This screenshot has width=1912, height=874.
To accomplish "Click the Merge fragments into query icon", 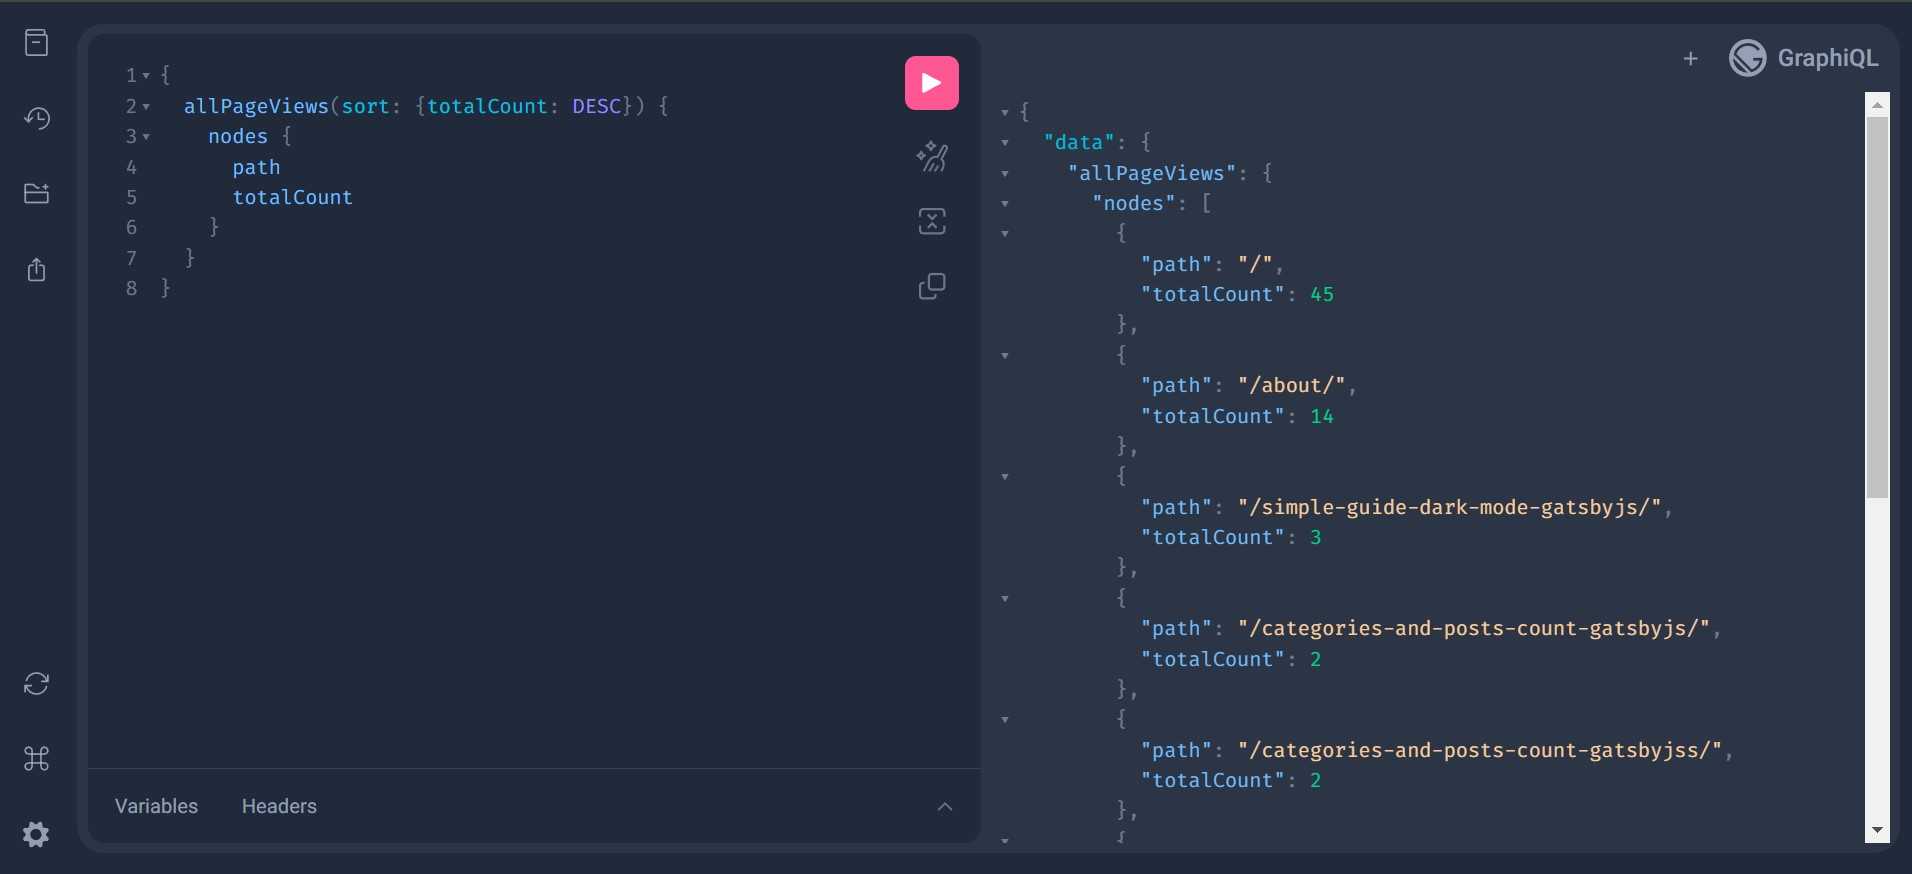I will (932, 221).
